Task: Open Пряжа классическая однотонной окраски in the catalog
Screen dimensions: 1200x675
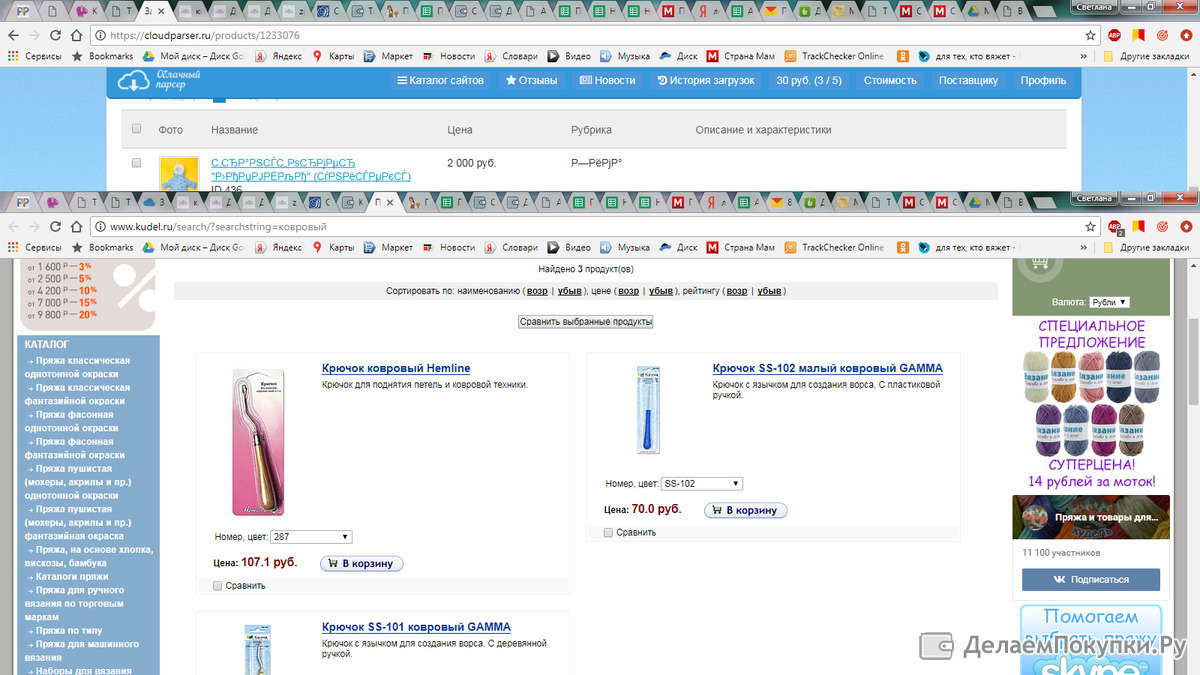Action: pyautogui.click(x=78, y=367)
